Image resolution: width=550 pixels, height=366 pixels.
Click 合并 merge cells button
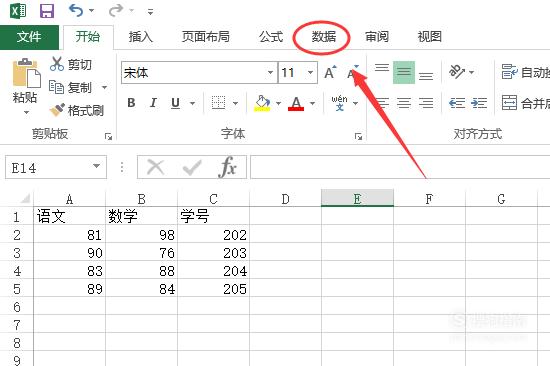pyautogui.click(x=525, y=103)
